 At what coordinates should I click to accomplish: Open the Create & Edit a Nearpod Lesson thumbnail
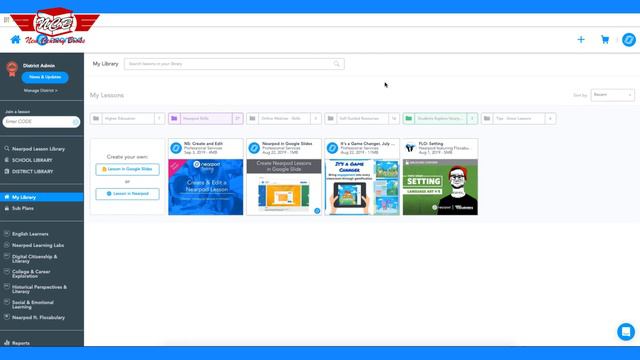206,187
